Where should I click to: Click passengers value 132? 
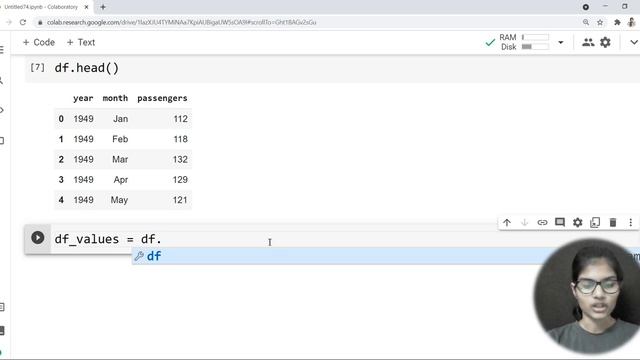[x=180, y=159]
